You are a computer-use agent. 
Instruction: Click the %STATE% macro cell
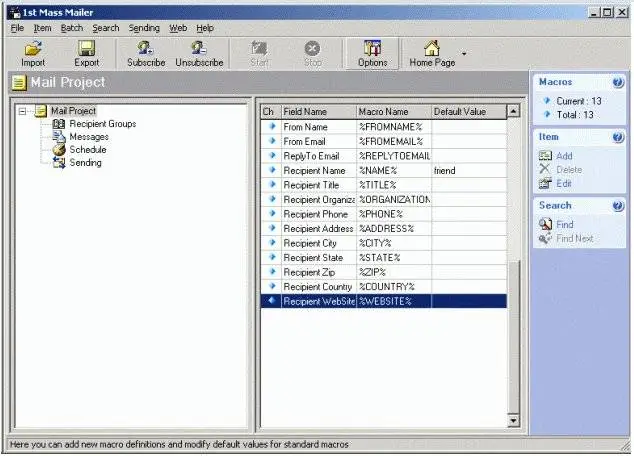click(394, 258)
